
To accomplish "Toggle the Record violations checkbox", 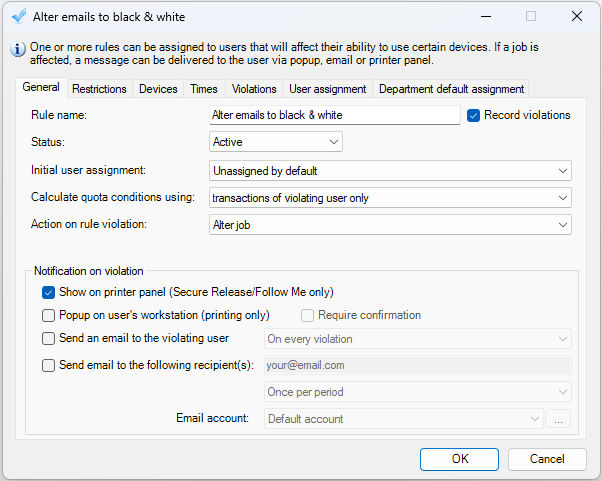I will (x=473, y=115).
